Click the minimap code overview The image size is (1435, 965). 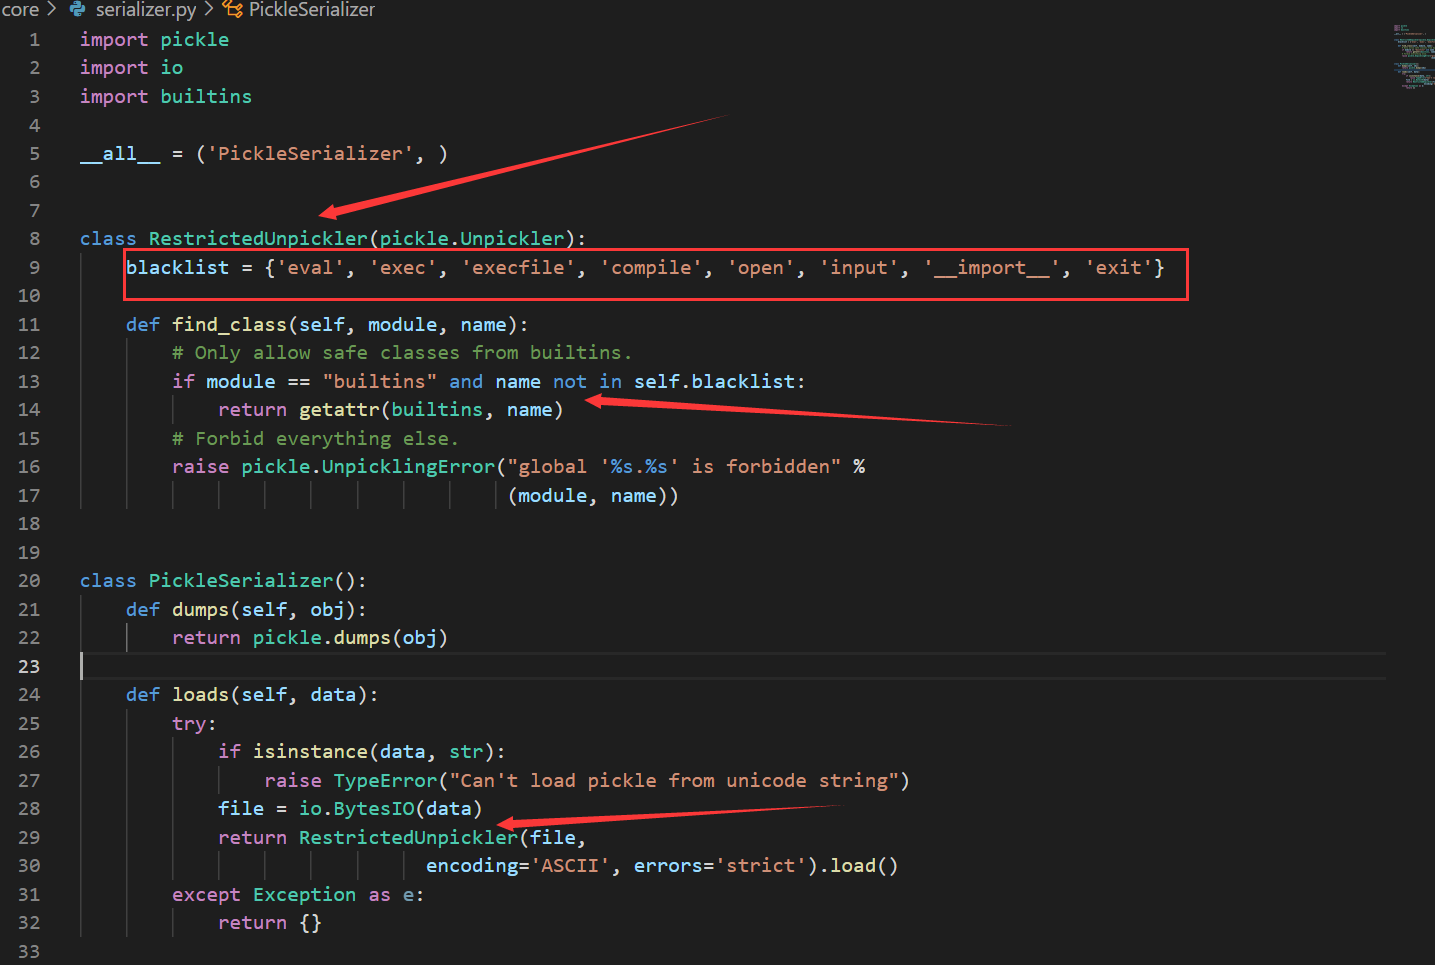[1413, 57]
